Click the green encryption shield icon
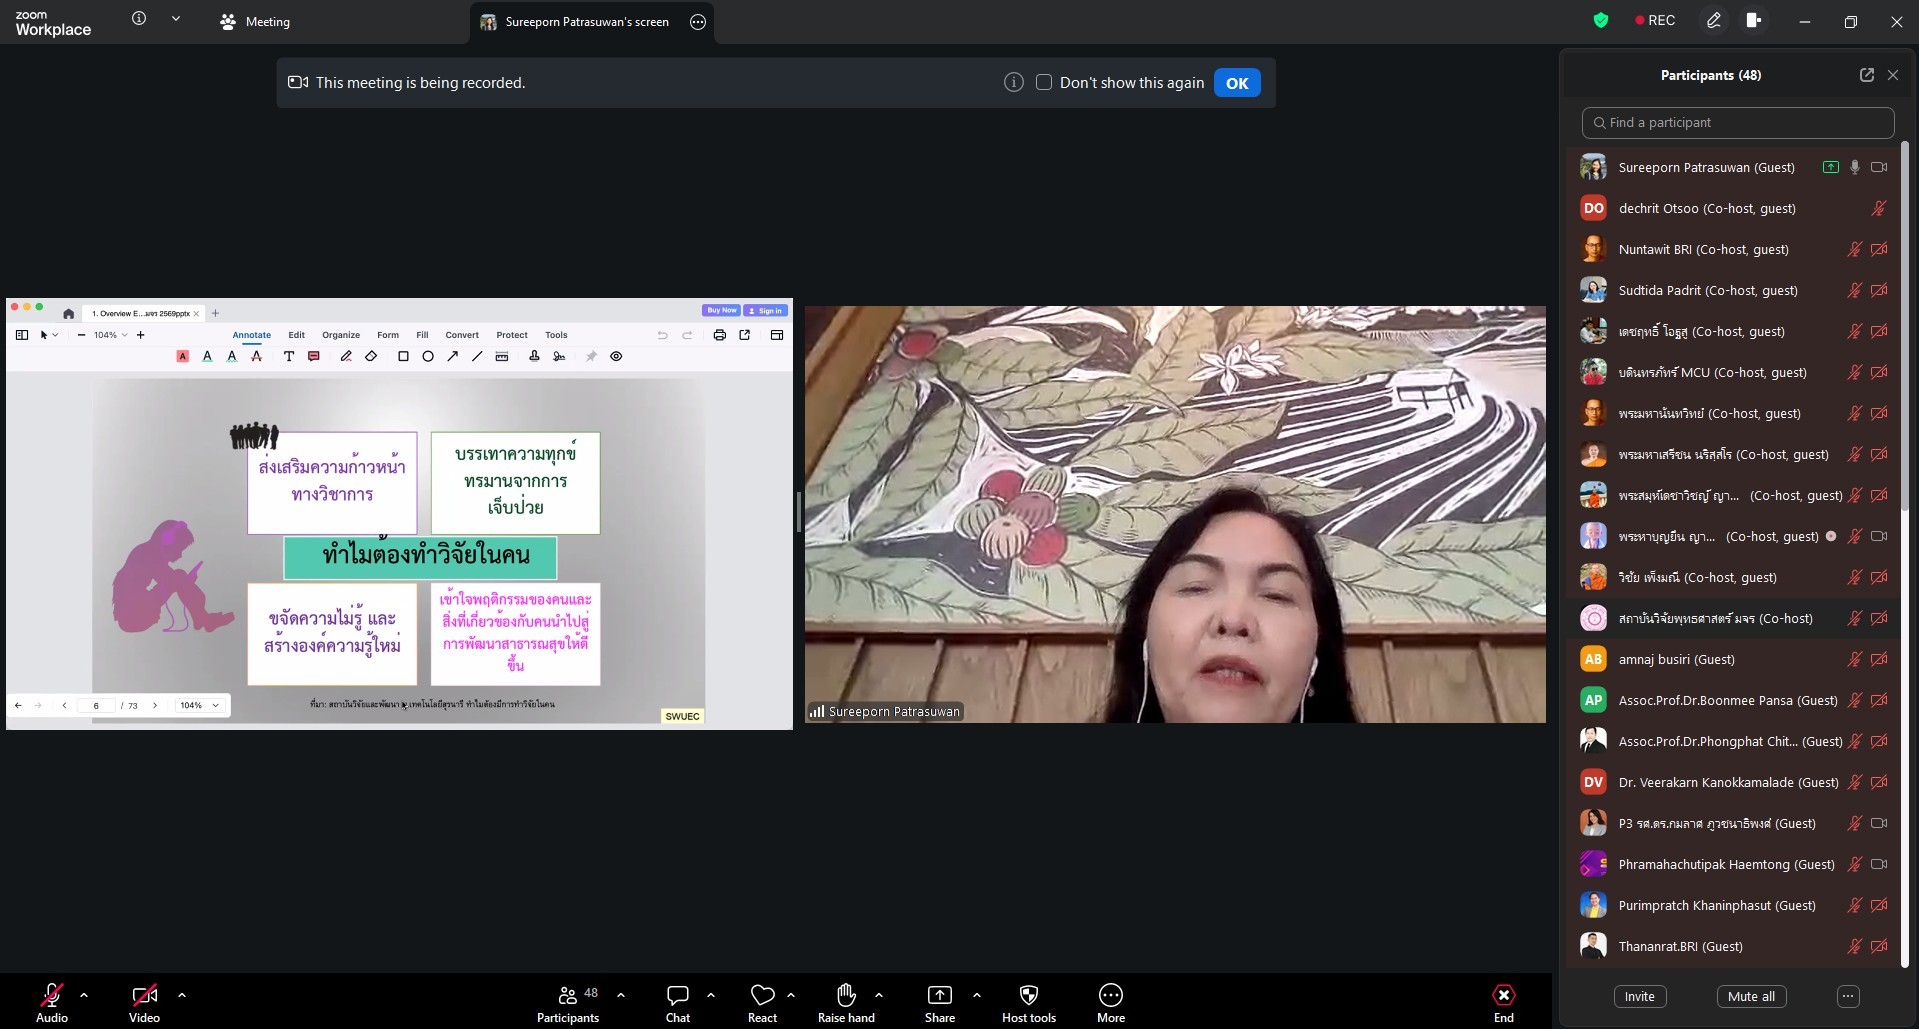1919x1029 pixels. click(1601, 20)
